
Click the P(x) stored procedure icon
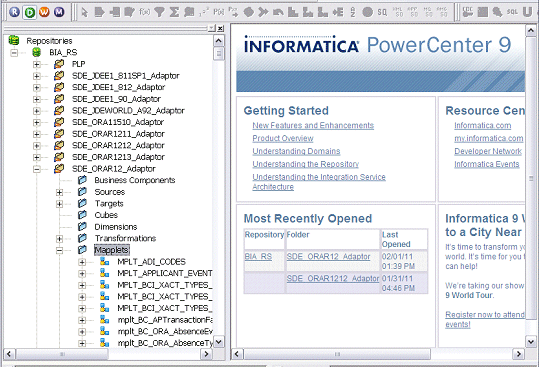click(219, 12)
